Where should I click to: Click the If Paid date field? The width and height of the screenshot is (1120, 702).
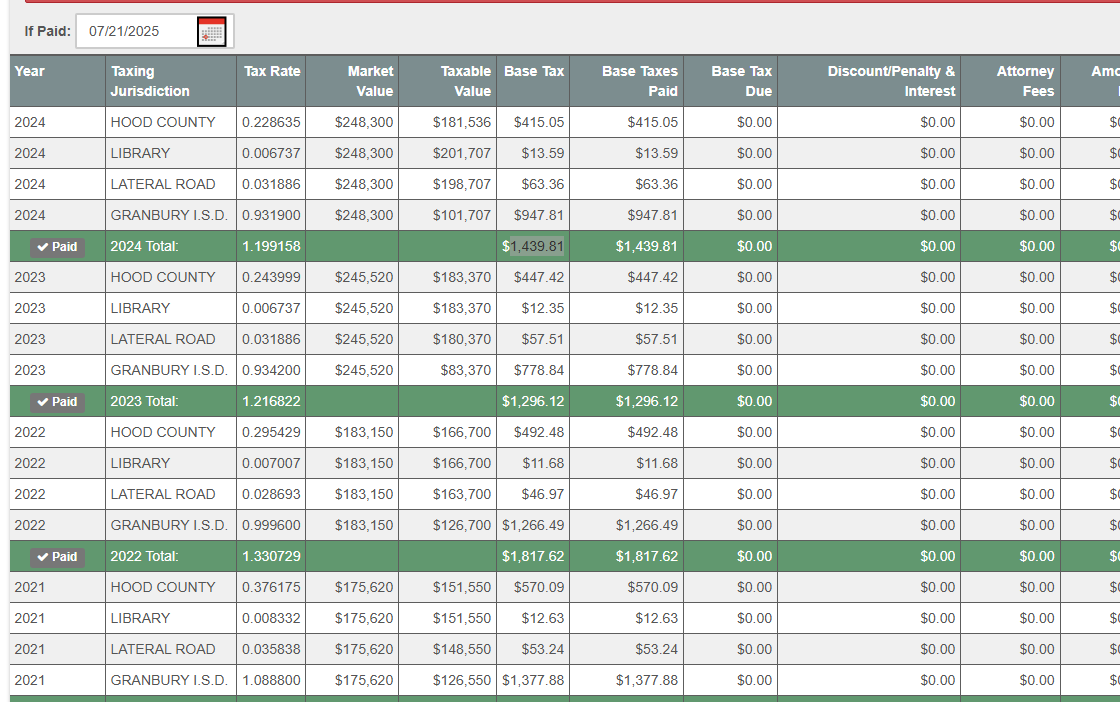click(135, 32)
